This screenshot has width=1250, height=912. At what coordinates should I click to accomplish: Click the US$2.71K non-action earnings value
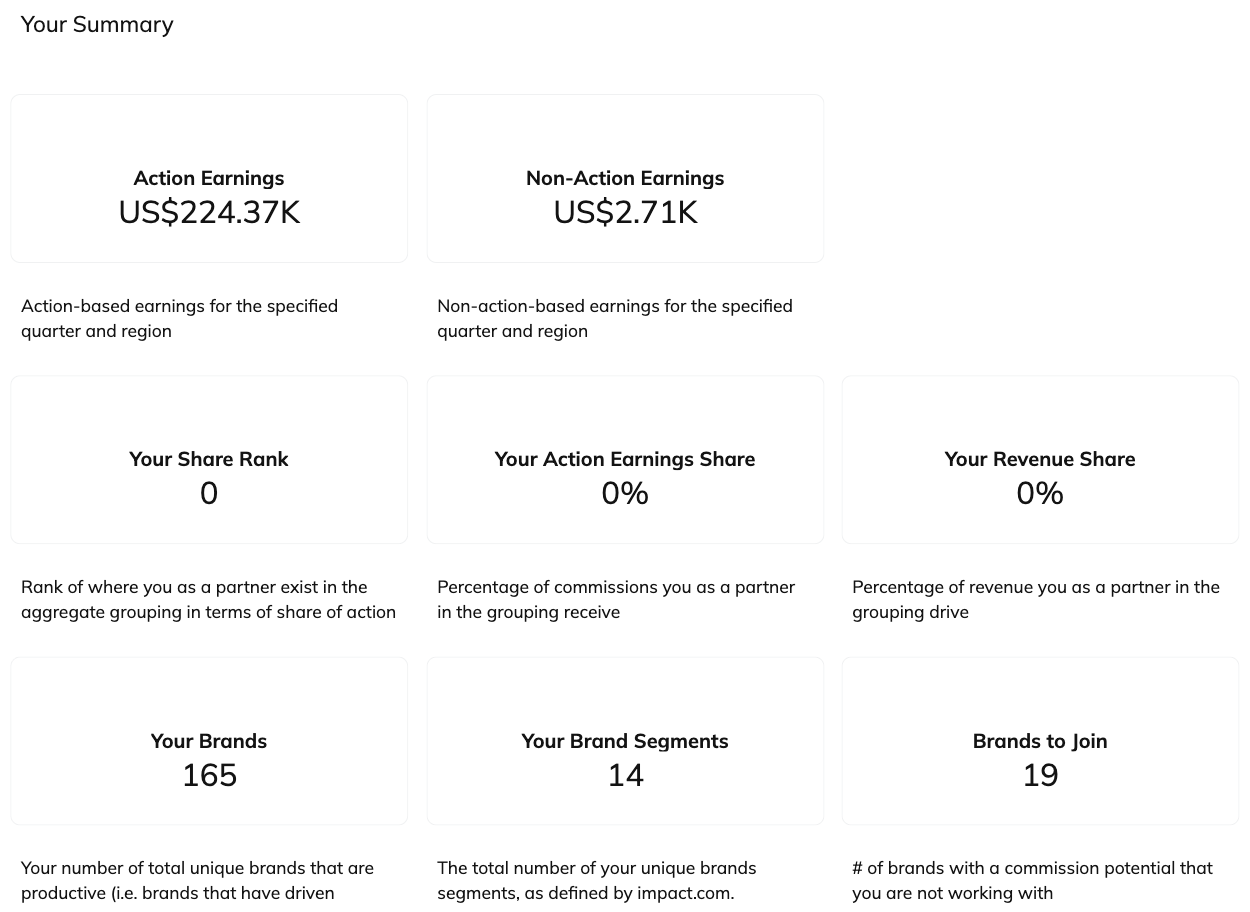pyautogui.click(x=625, y=212)
